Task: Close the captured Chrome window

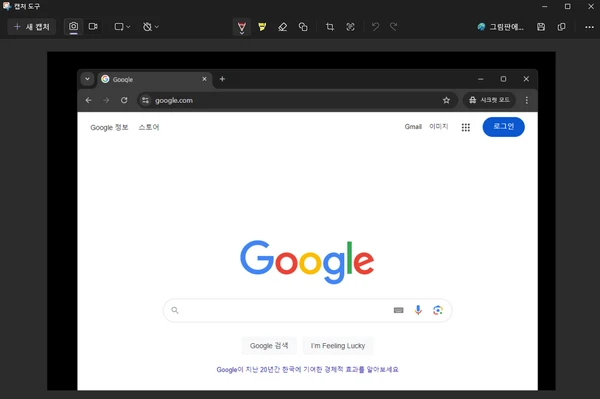Action: pos(526,79)
